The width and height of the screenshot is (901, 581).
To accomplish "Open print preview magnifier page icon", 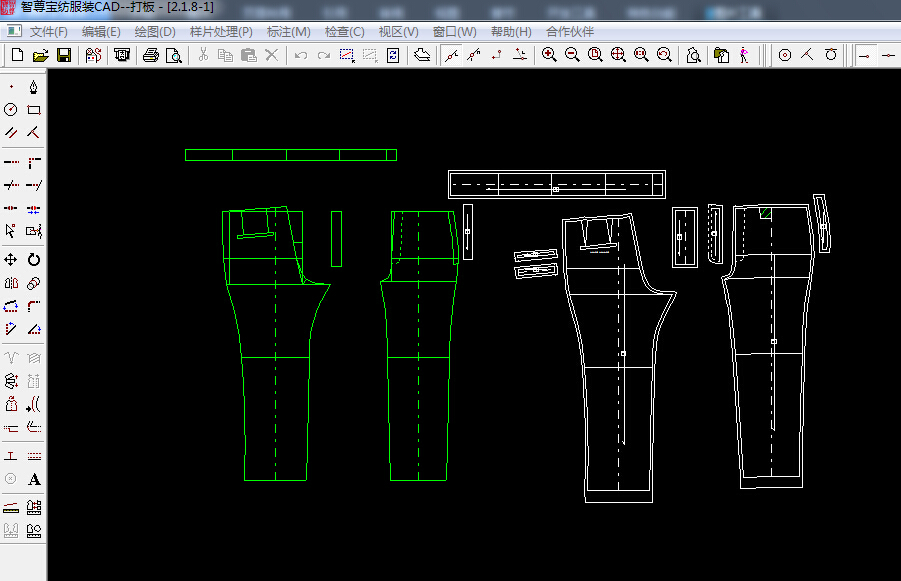I will coord(174,55).
